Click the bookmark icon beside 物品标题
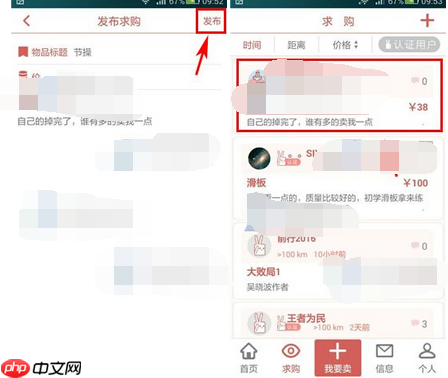The height and width of the screenshot is (378, 448). coord(23,52)
